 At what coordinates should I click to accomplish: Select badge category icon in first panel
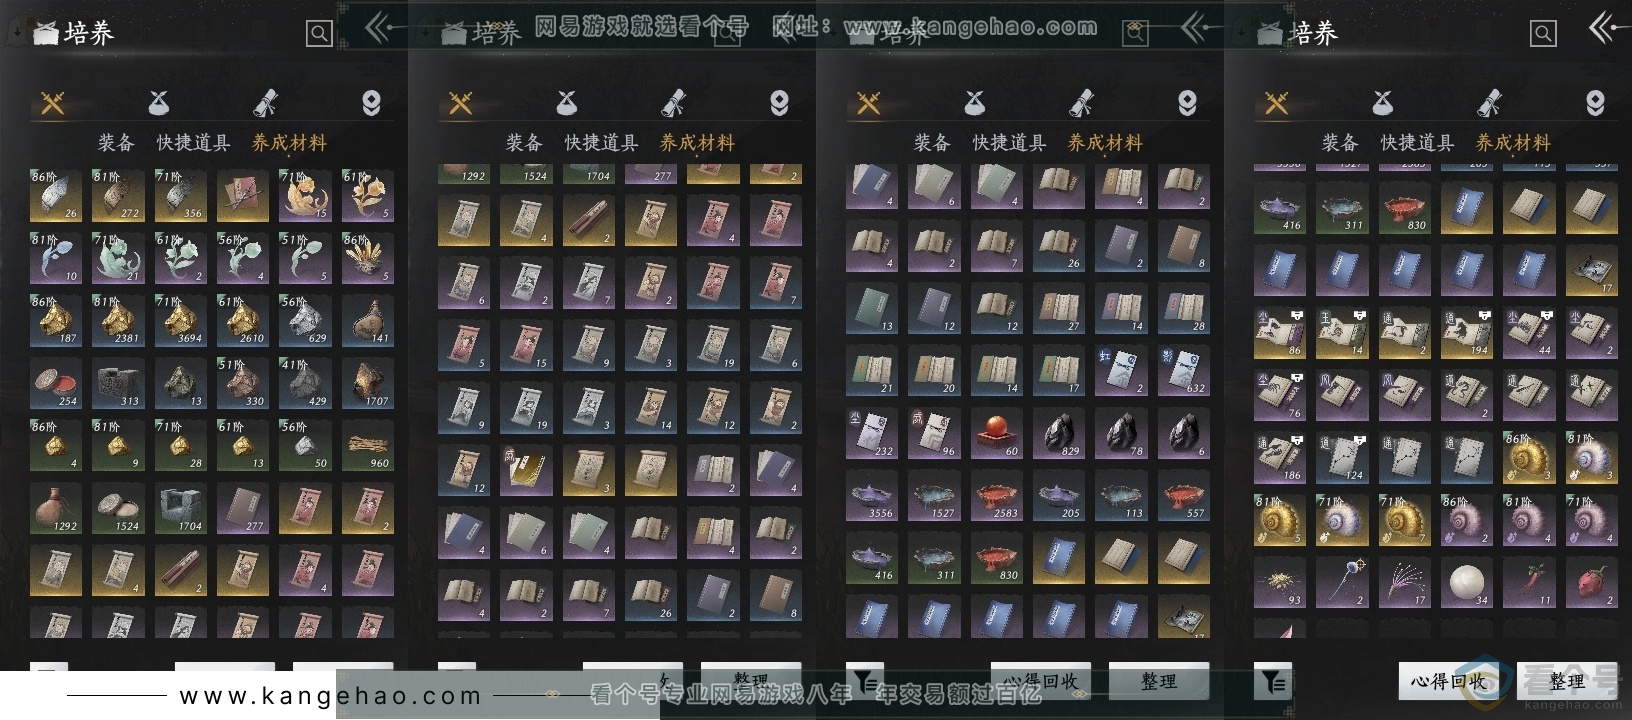coord(371,102)
